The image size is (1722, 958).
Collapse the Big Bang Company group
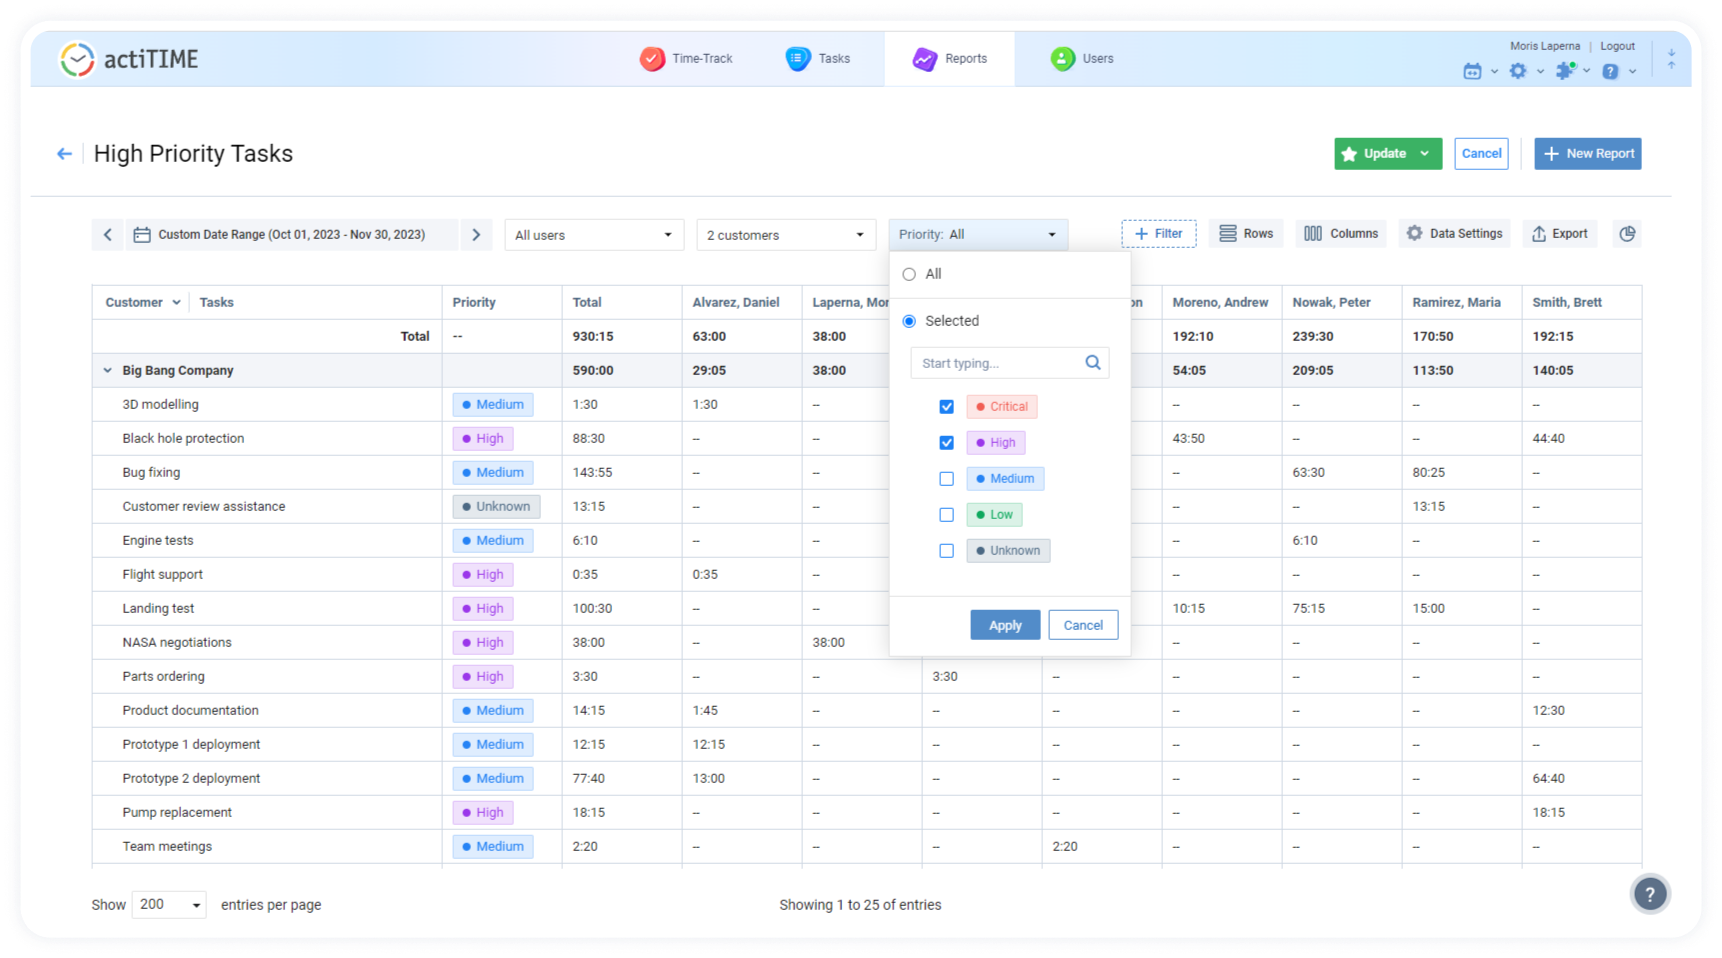coord(107,371)
